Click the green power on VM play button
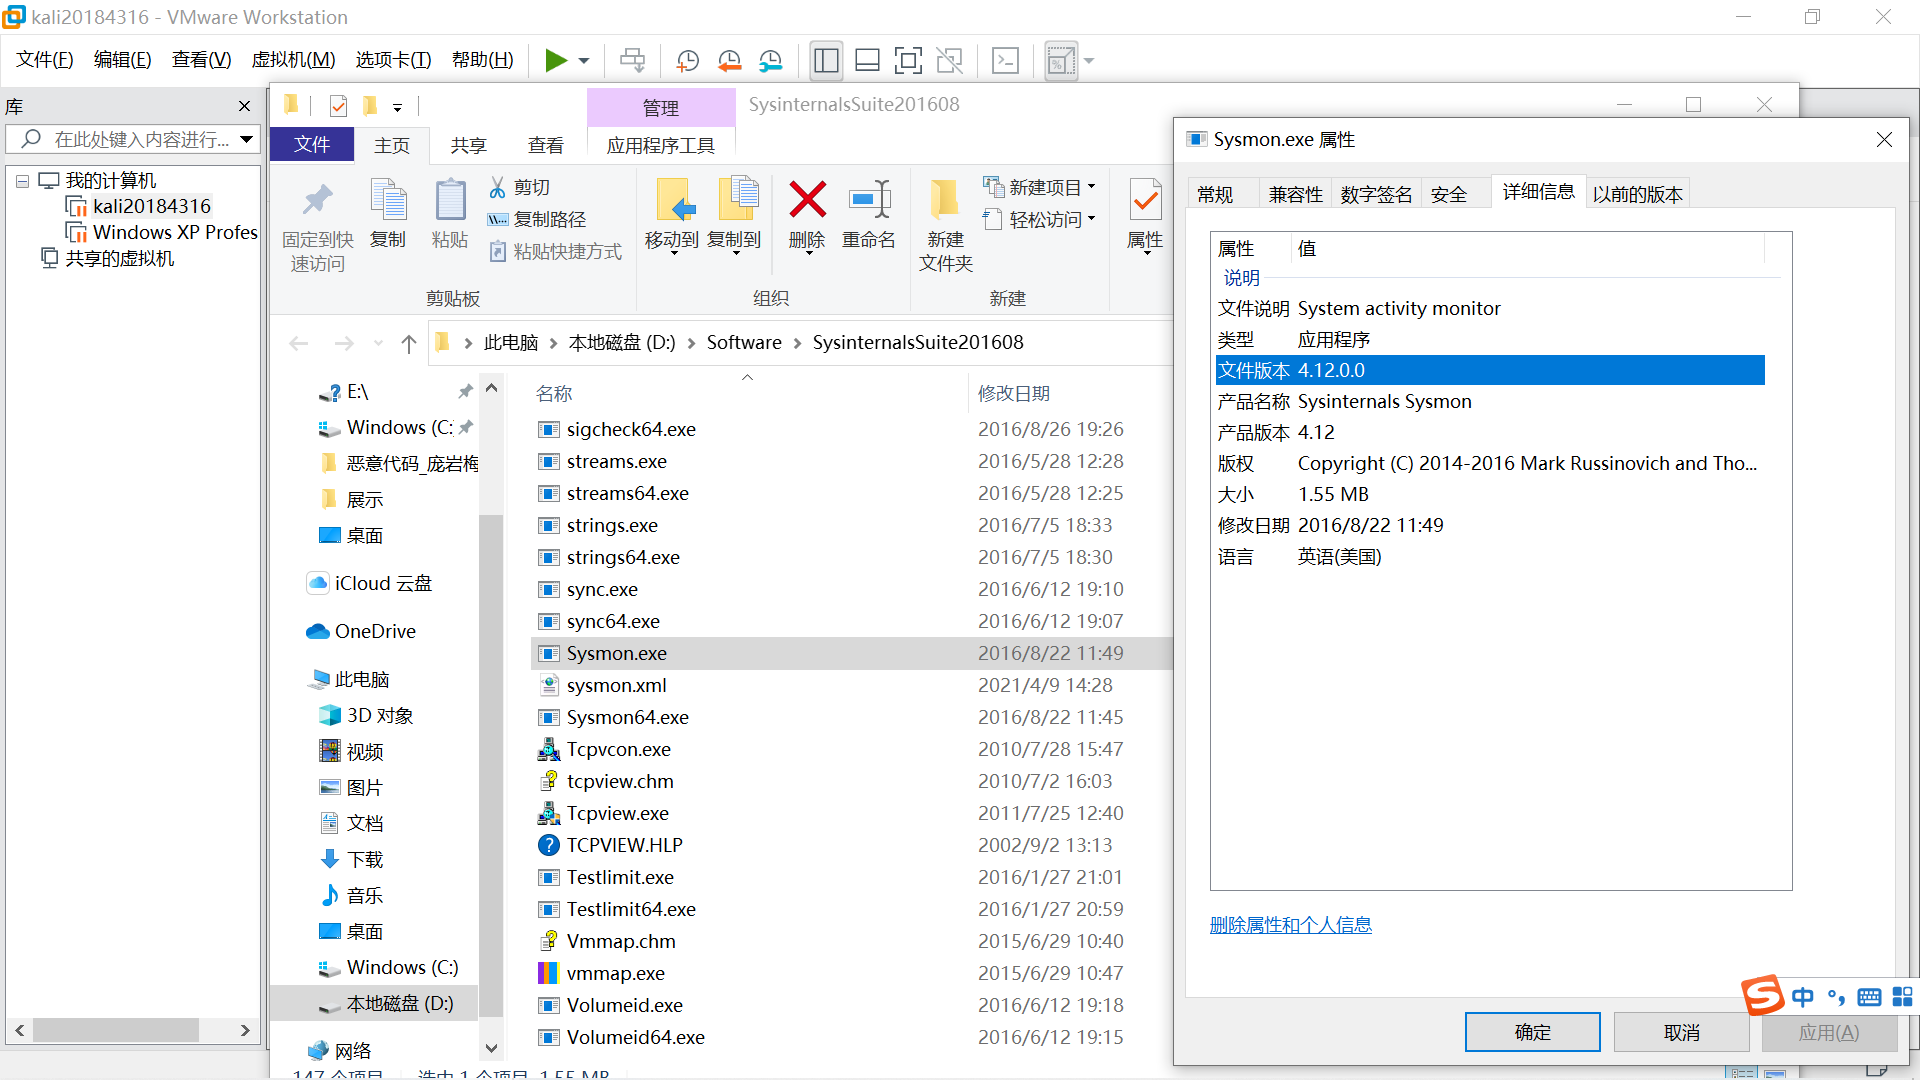This screenshot has width=1920, height=1080. point(555,61)
